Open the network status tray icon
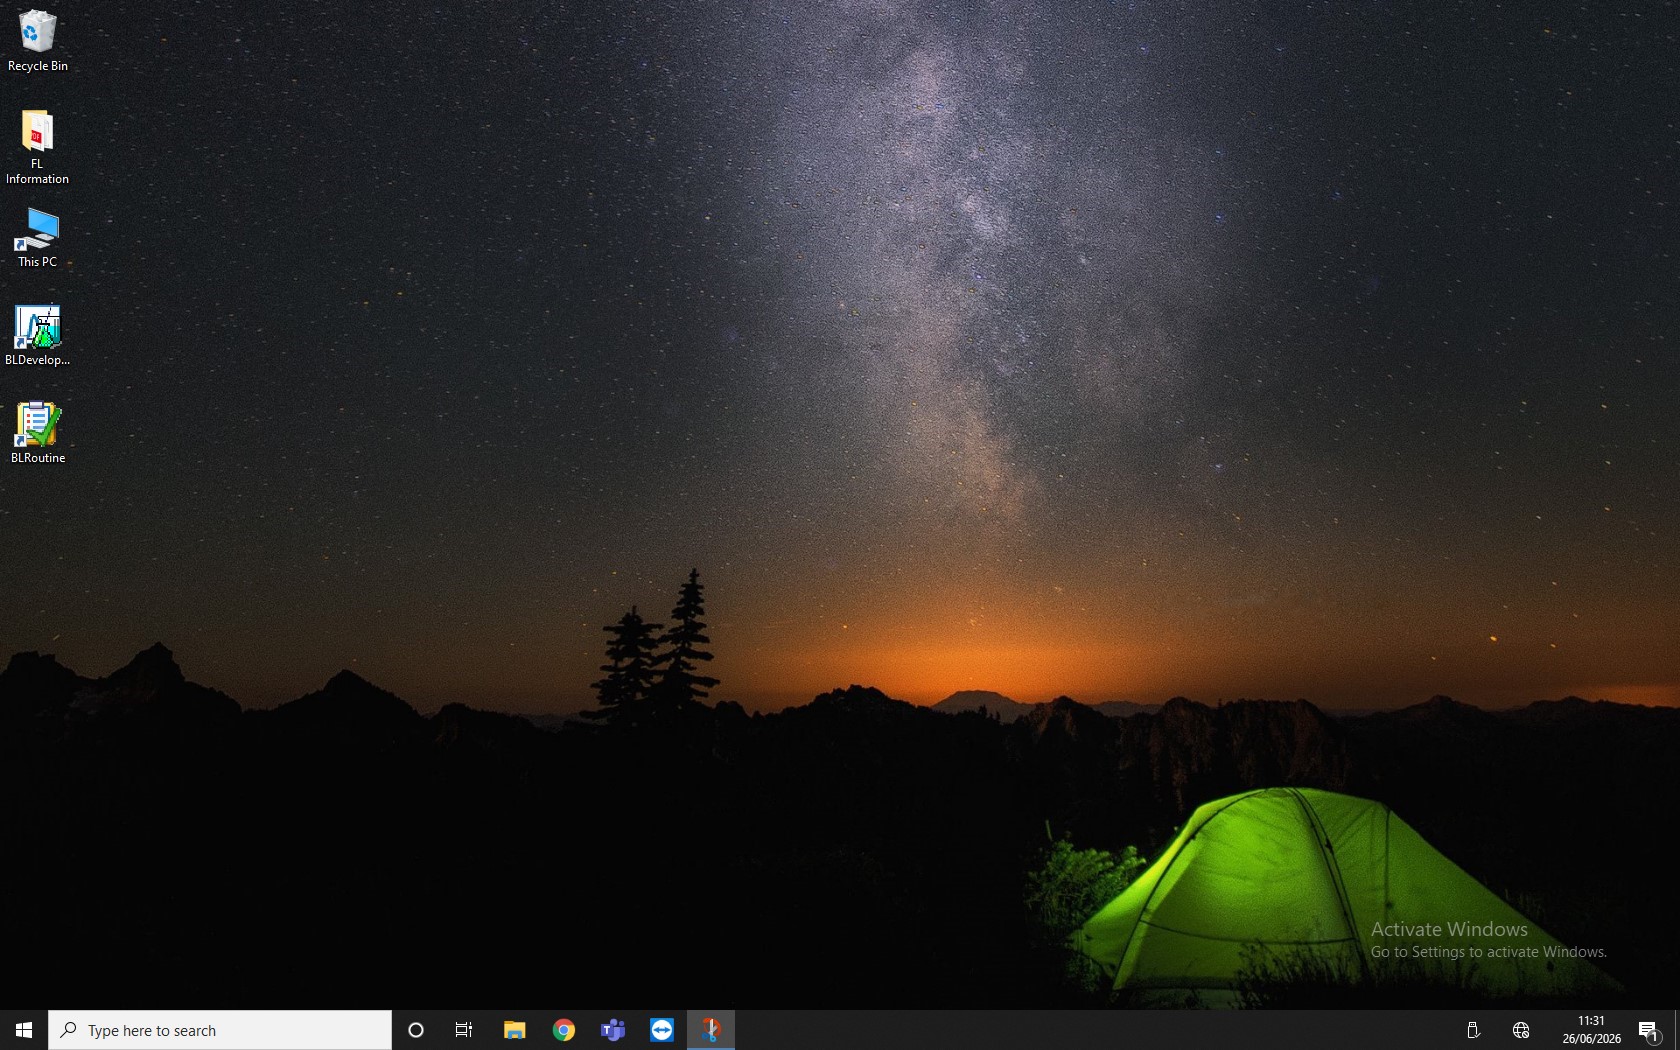The image size is (1680, 1050). pos(1521,1030)
